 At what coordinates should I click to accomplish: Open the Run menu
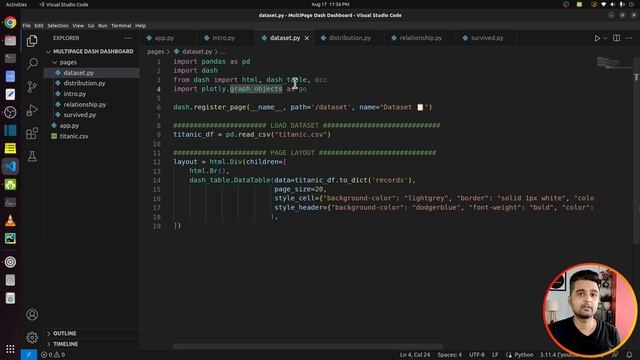pos(102,25)
